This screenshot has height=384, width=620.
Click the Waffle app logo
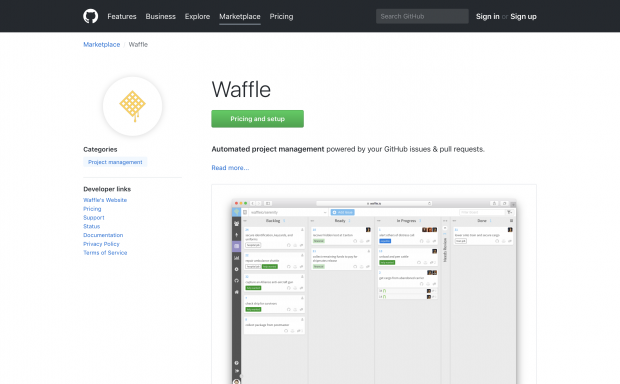pyautogui.click(x=132, y=106)
